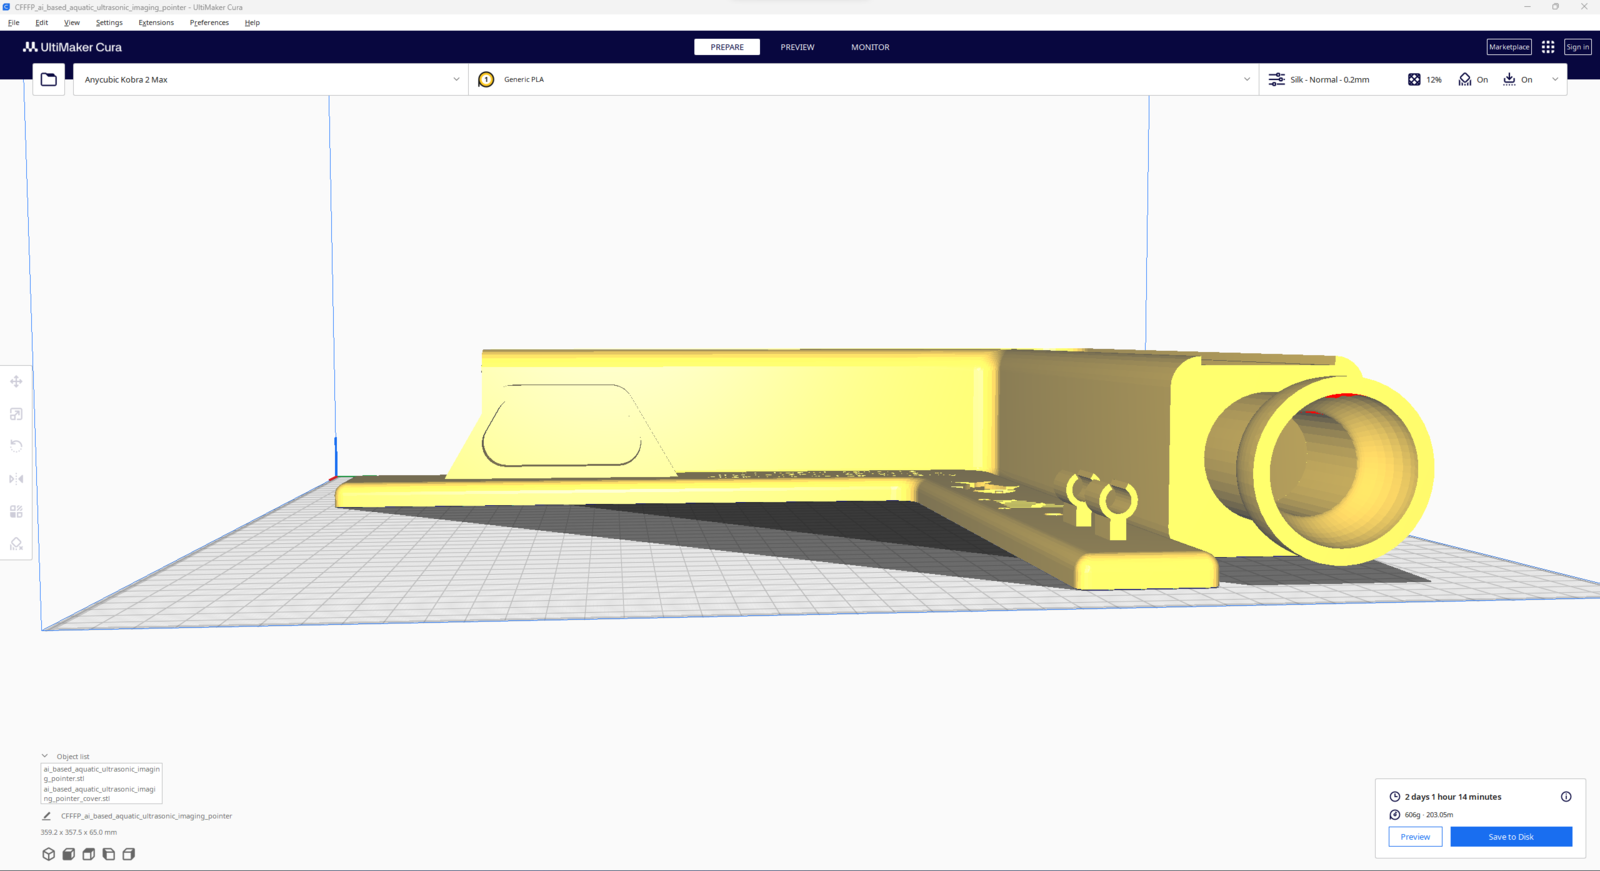Open file with the folder icon
Screen dimensions: 1600x871
point(49,79)
